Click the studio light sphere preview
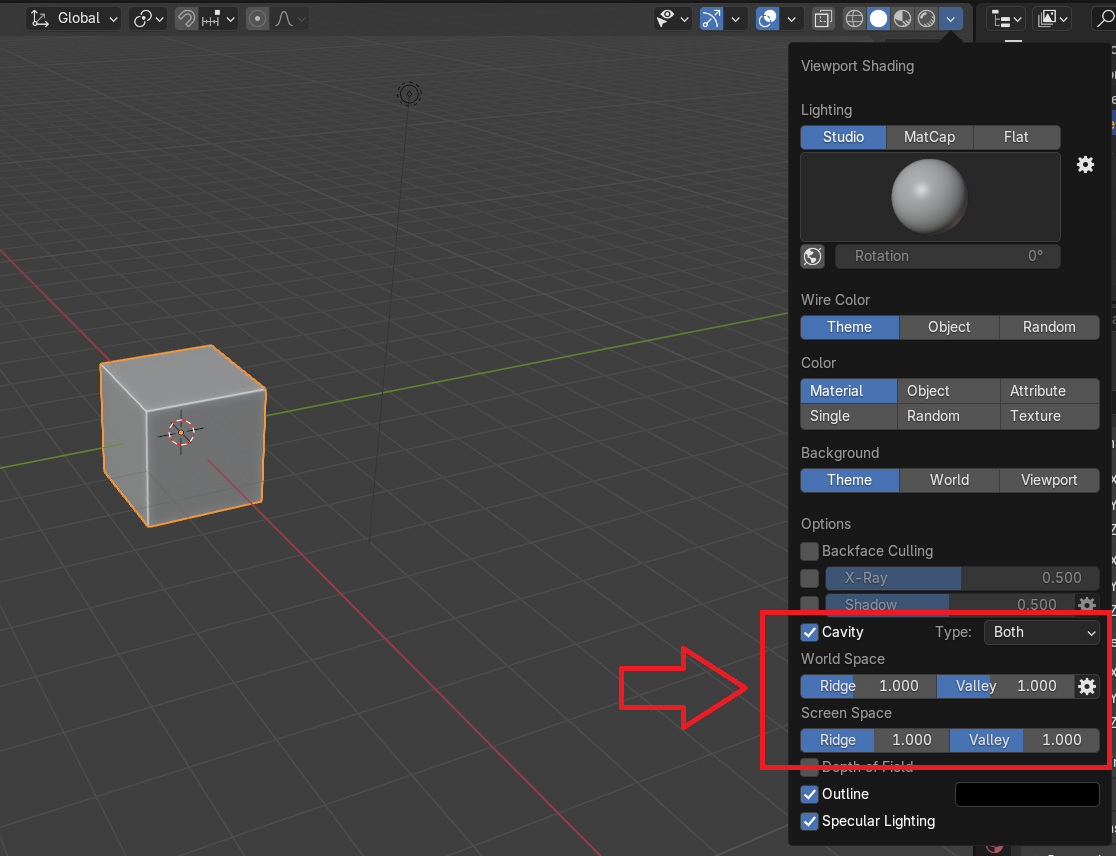 (930, 197)
